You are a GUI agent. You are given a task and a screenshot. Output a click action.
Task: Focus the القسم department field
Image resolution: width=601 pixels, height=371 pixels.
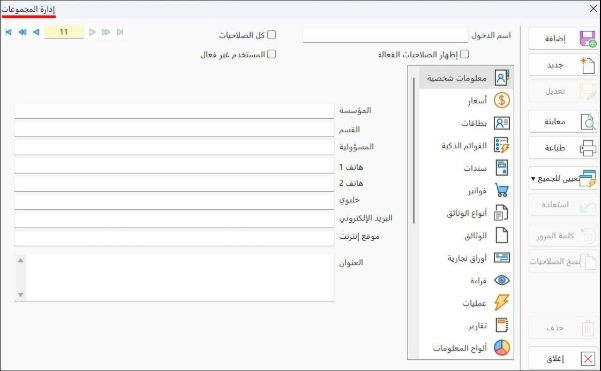pyautogui.click(x=174, y=129)
